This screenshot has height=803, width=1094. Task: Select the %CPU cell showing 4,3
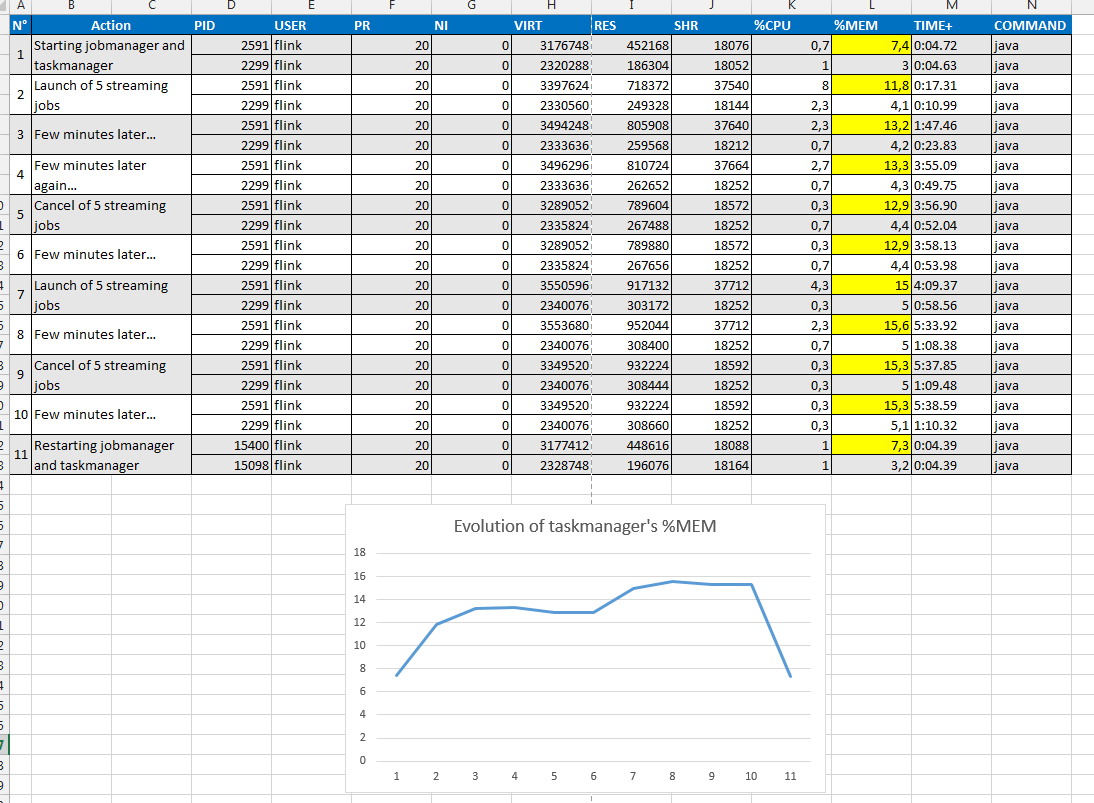tap(791, 285)
